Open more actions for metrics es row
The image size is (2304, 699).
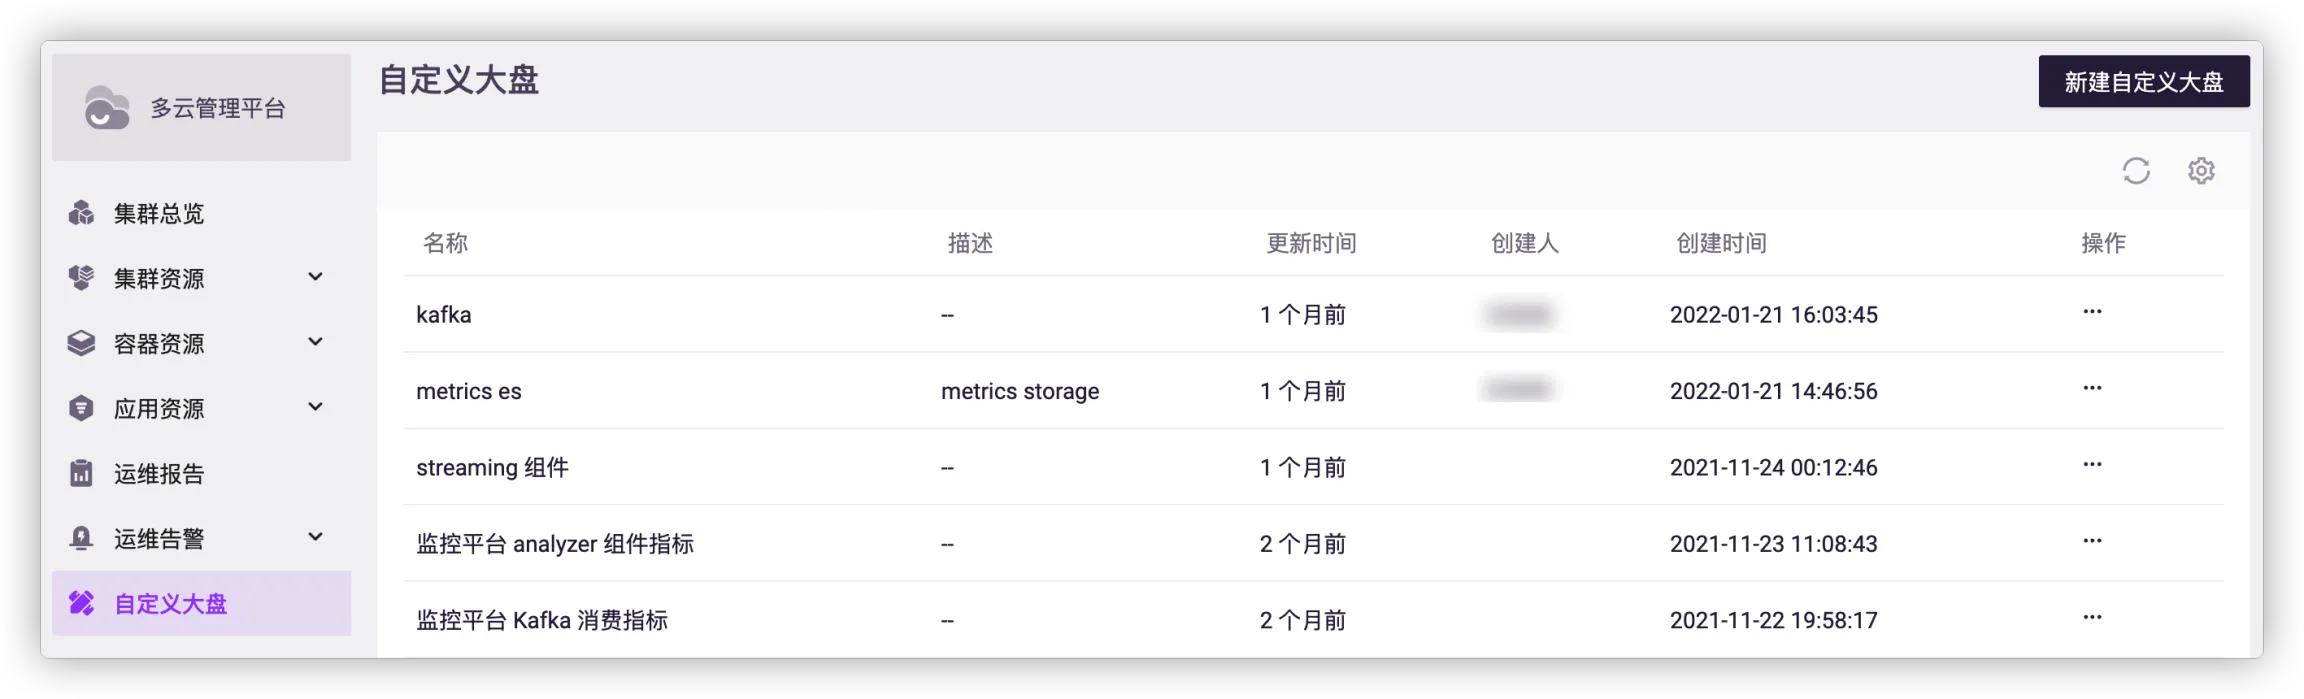coord(2092,388)
